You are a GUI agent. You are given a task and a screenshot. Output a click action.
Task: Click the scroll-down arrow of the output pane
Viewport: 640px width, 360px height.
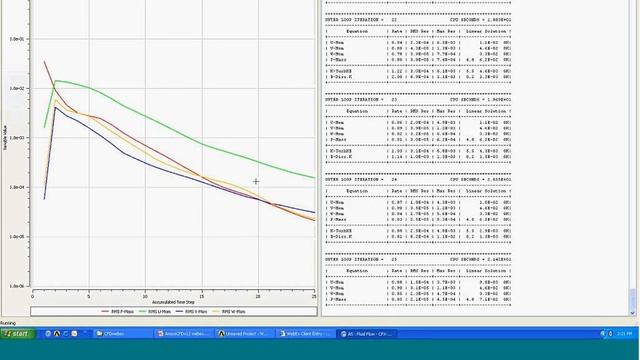[x=633, y=313]
